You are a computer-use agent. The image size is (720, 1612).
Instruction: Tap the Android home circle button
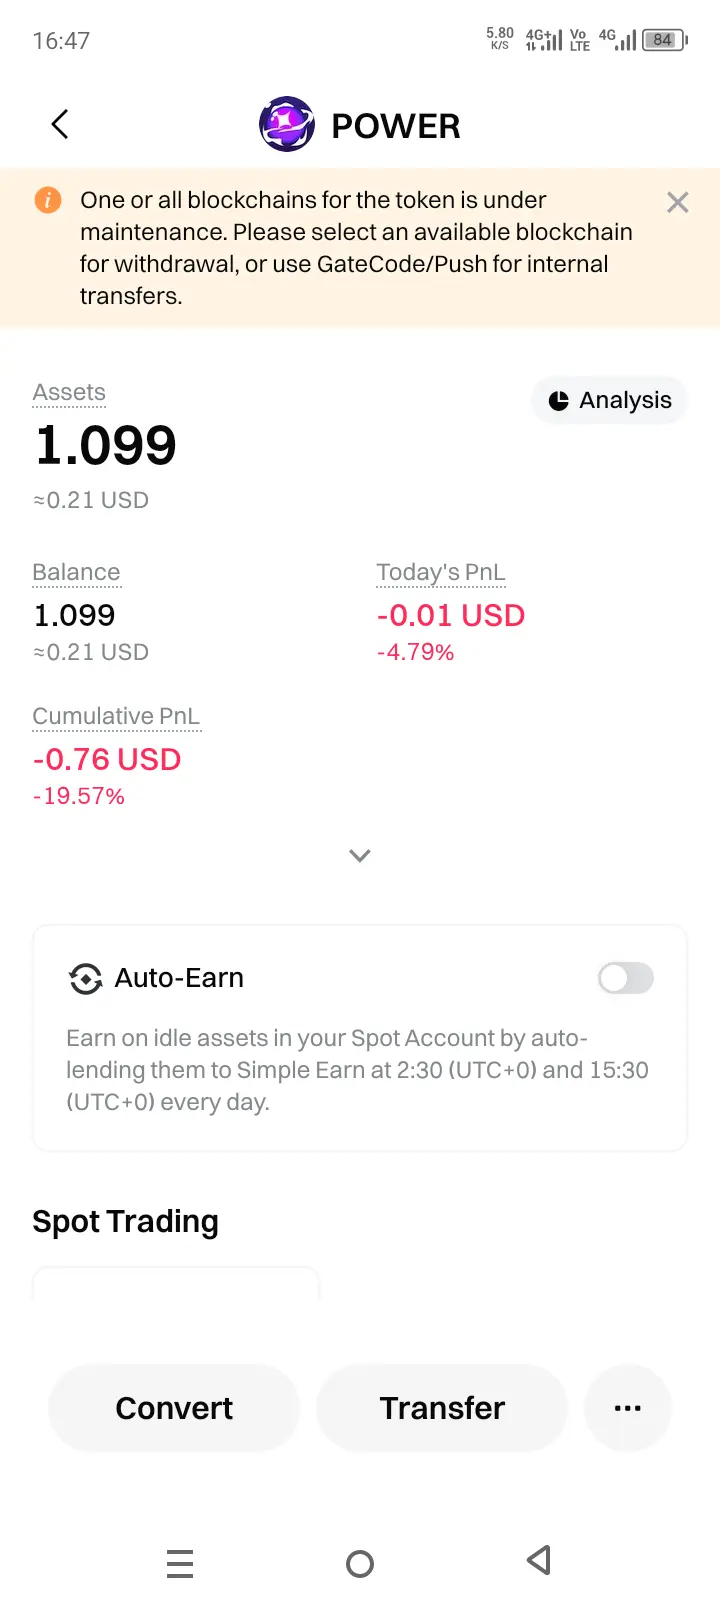pos(360,1563)
